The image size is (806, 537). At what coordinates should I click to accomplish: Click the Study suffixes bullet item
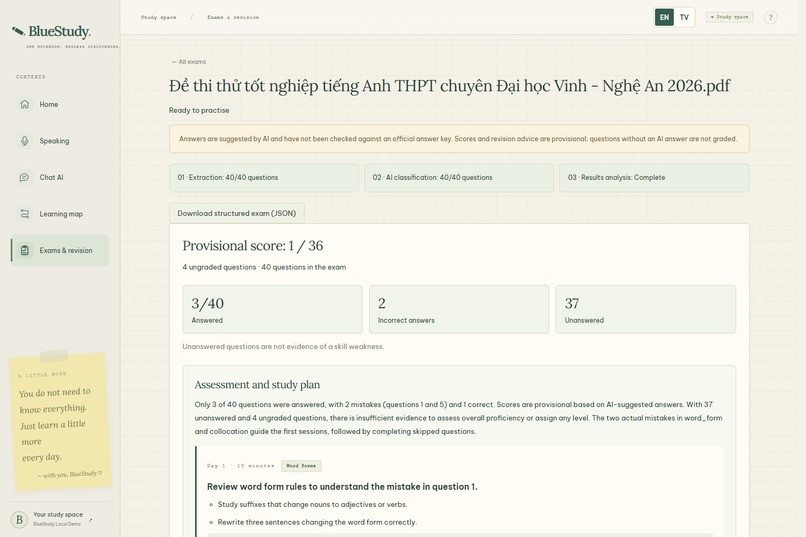click(312, 505)
